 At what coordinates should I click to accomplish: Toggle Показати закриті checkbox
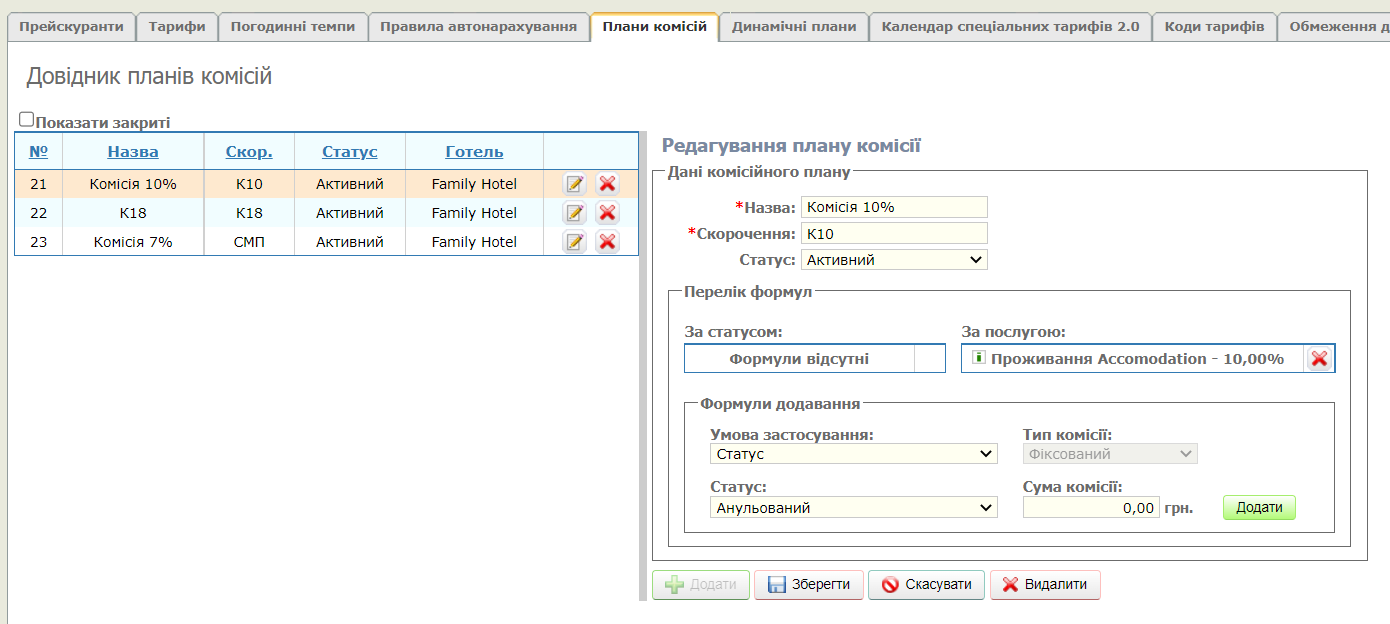click(x=27, y=119)
